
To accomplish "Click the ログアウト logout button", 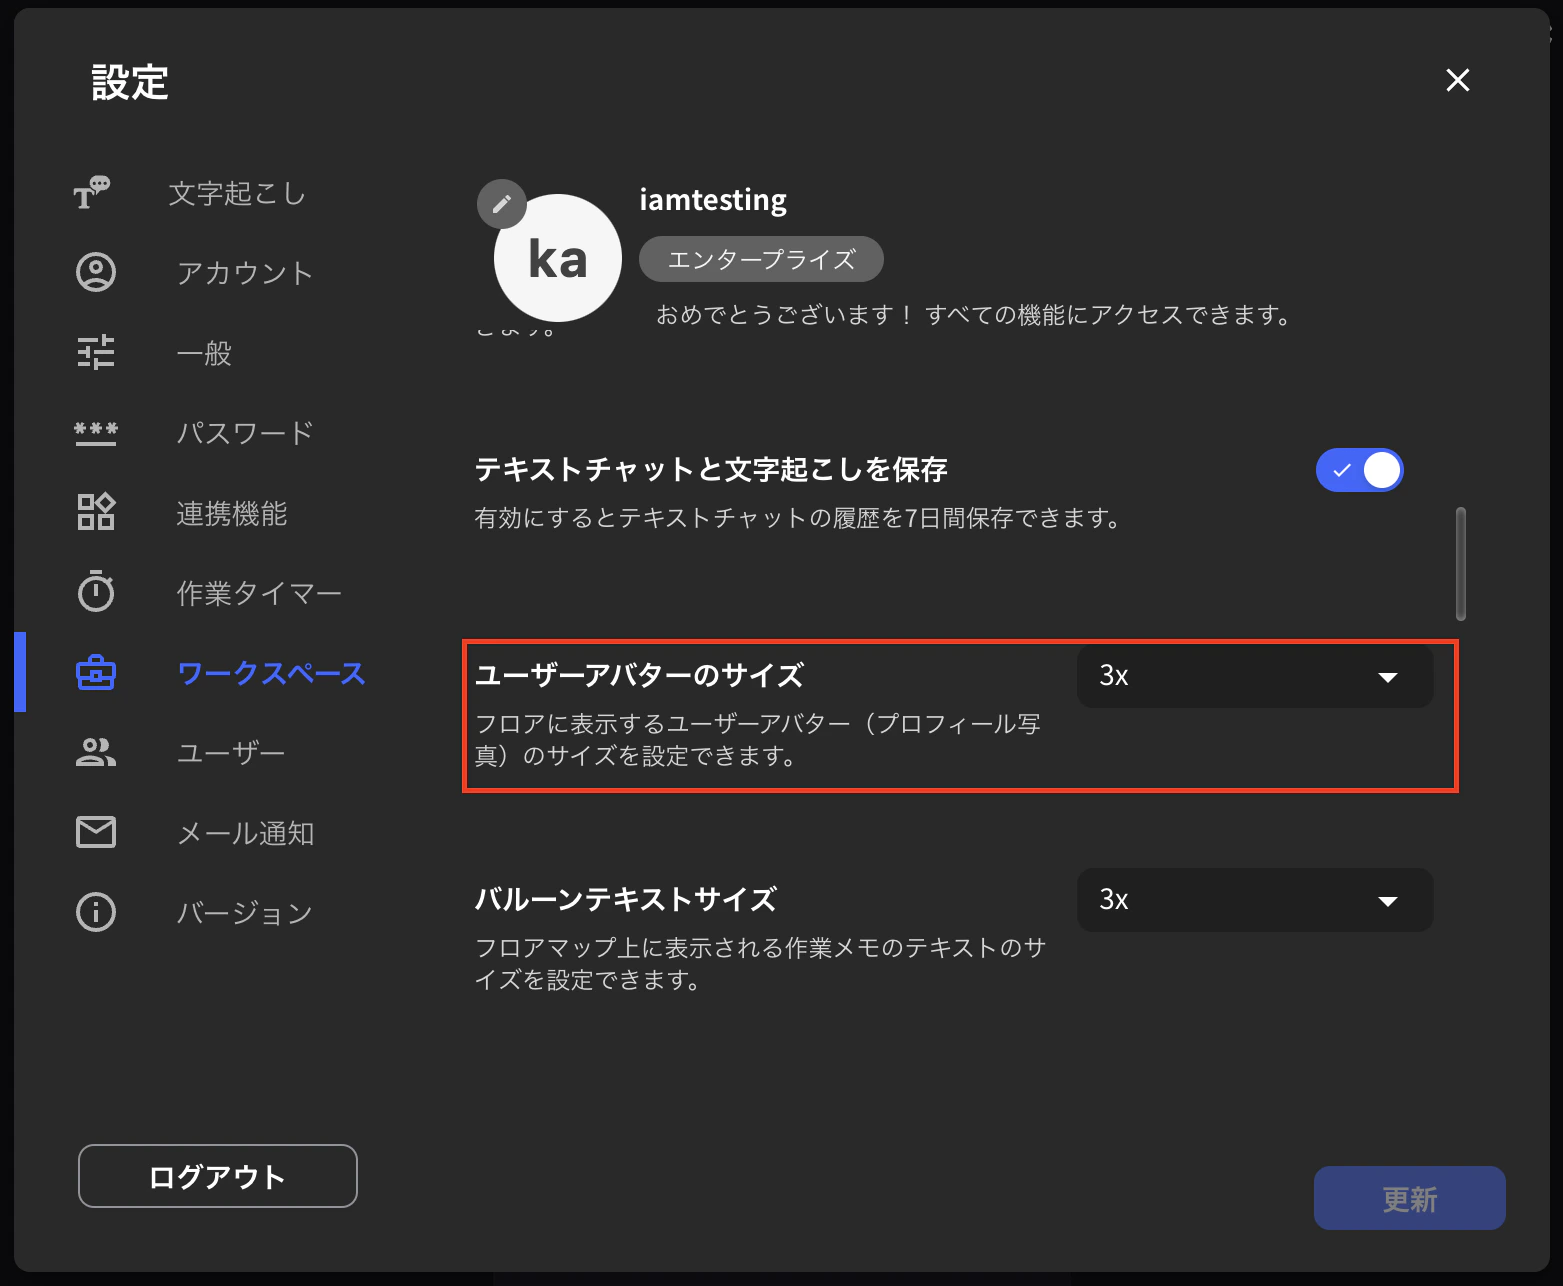I will coord(217,1176).
